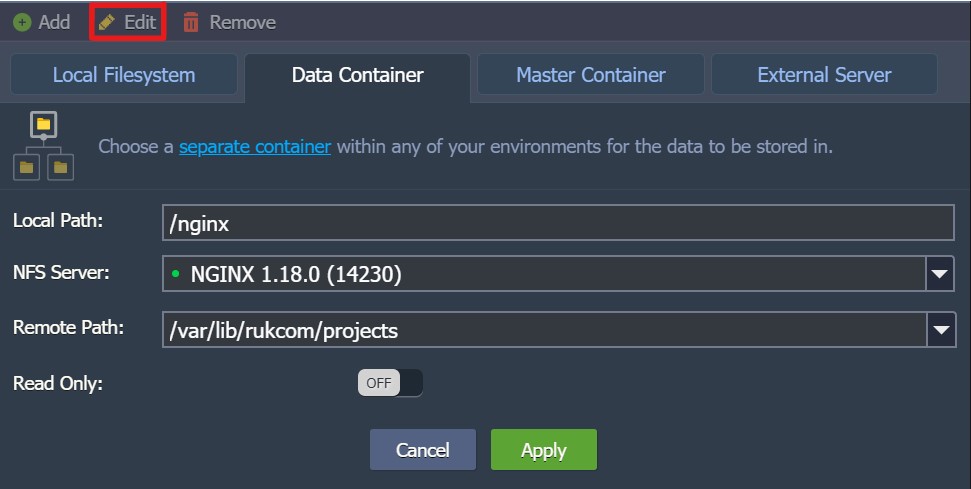Click the data container folder tree icon
This screenshot has width=971, height=489.
[43, 146]
